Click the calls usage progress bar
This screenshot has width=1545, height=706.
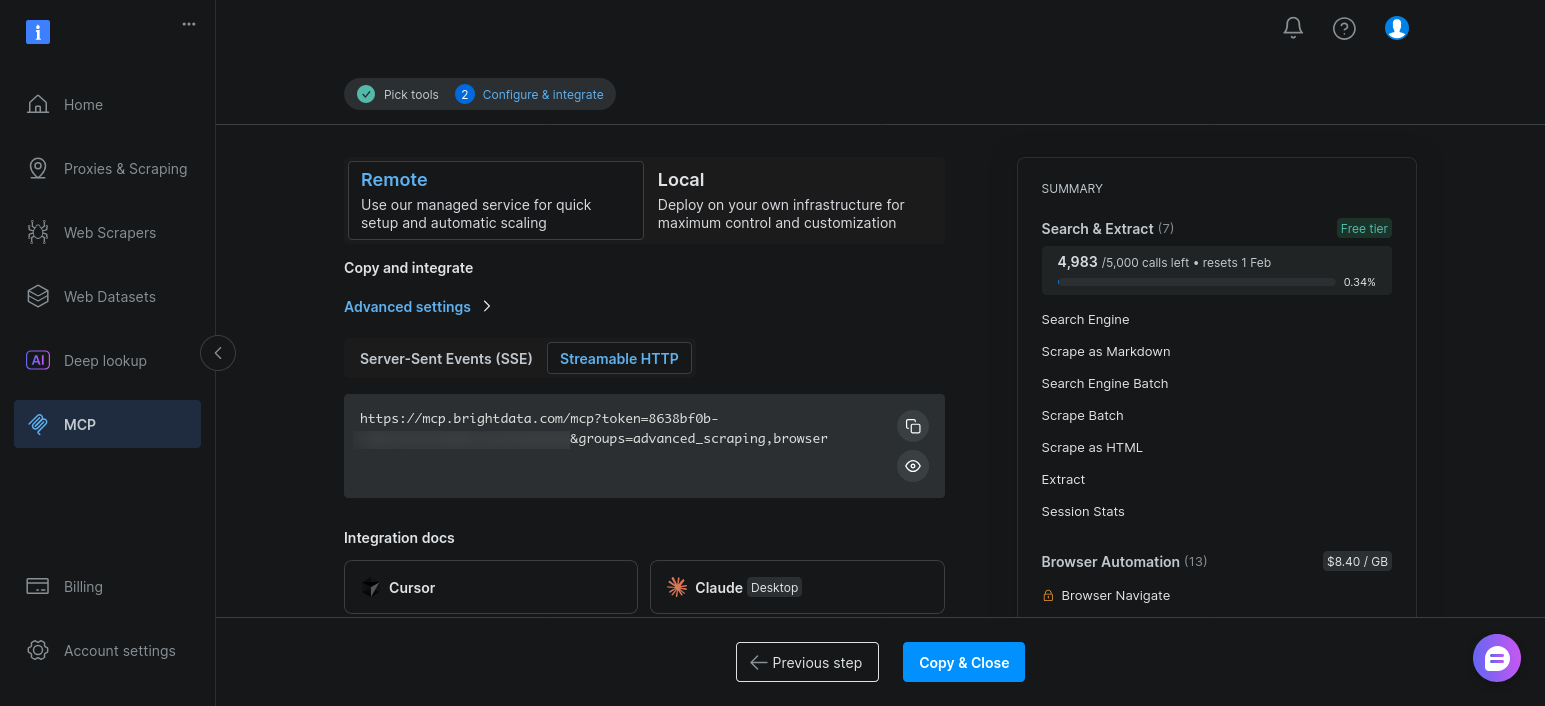point(1195,282)
